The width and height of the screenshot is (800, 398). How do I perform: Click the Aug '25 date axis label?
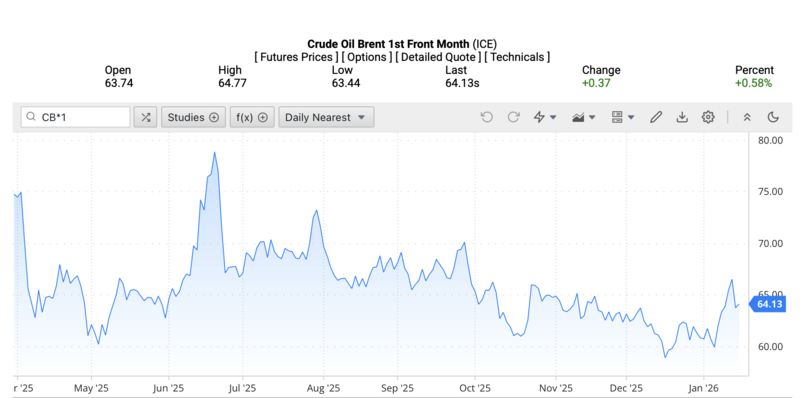(x=323, y=388)
